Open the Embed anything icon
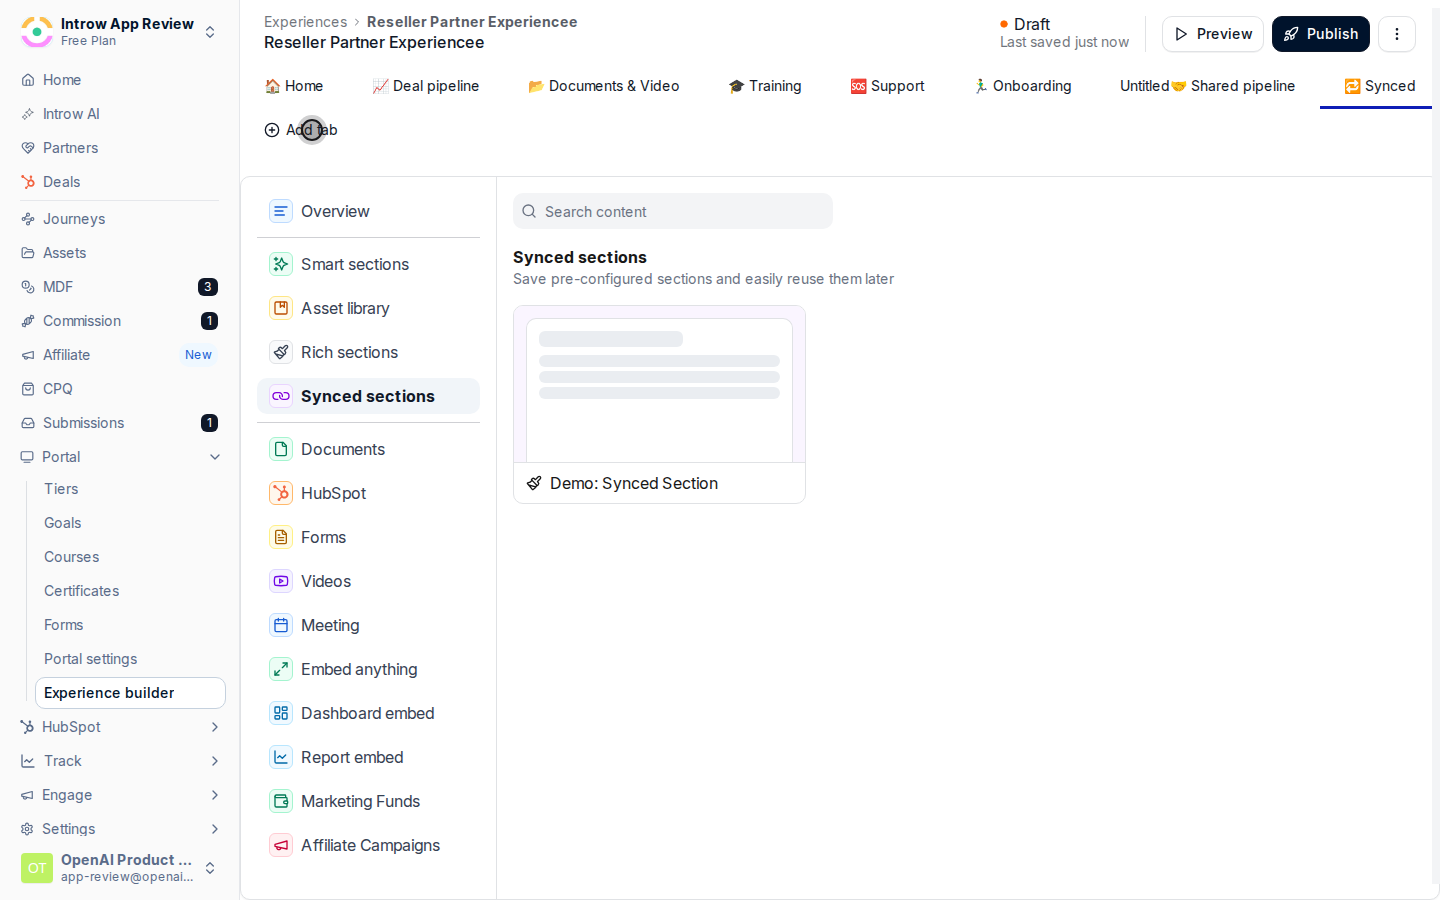The height and width of the screenshot is (900, 1440). pos(281,669)
